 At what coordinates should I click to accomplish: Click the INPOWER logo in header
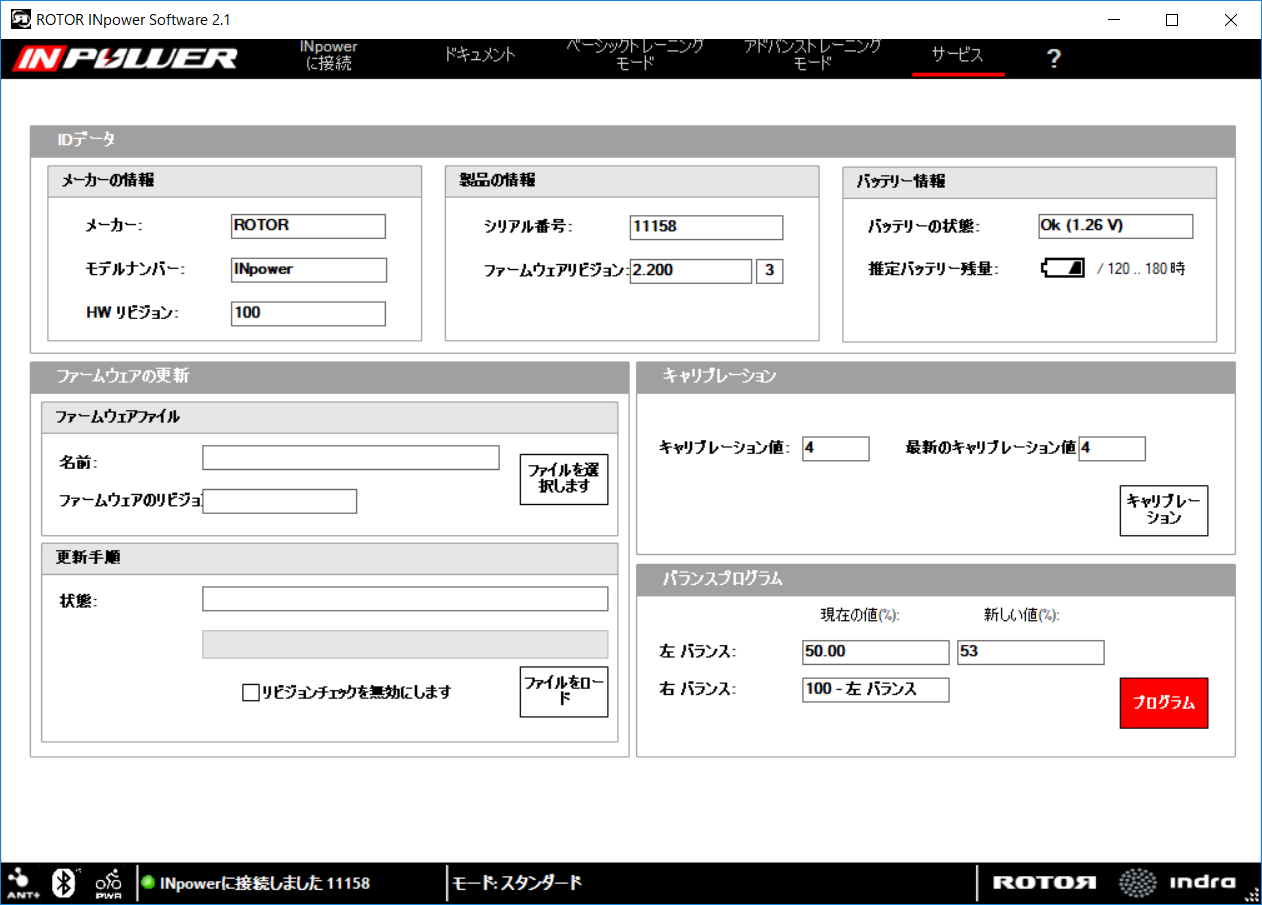coord(126,58)
